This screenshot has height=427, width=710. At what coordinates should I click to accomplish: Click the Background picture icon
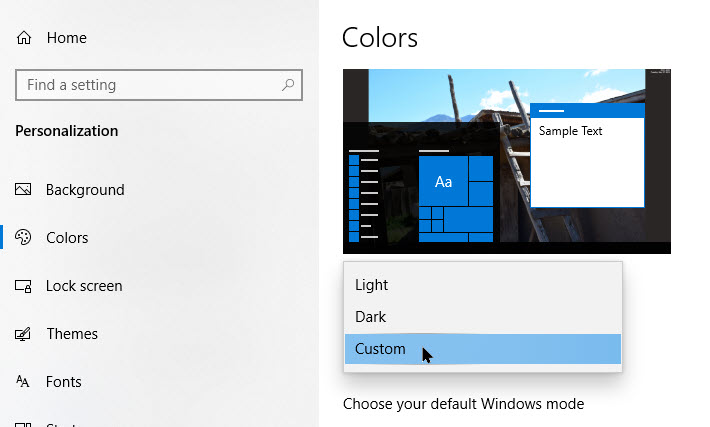click(23, 190)
